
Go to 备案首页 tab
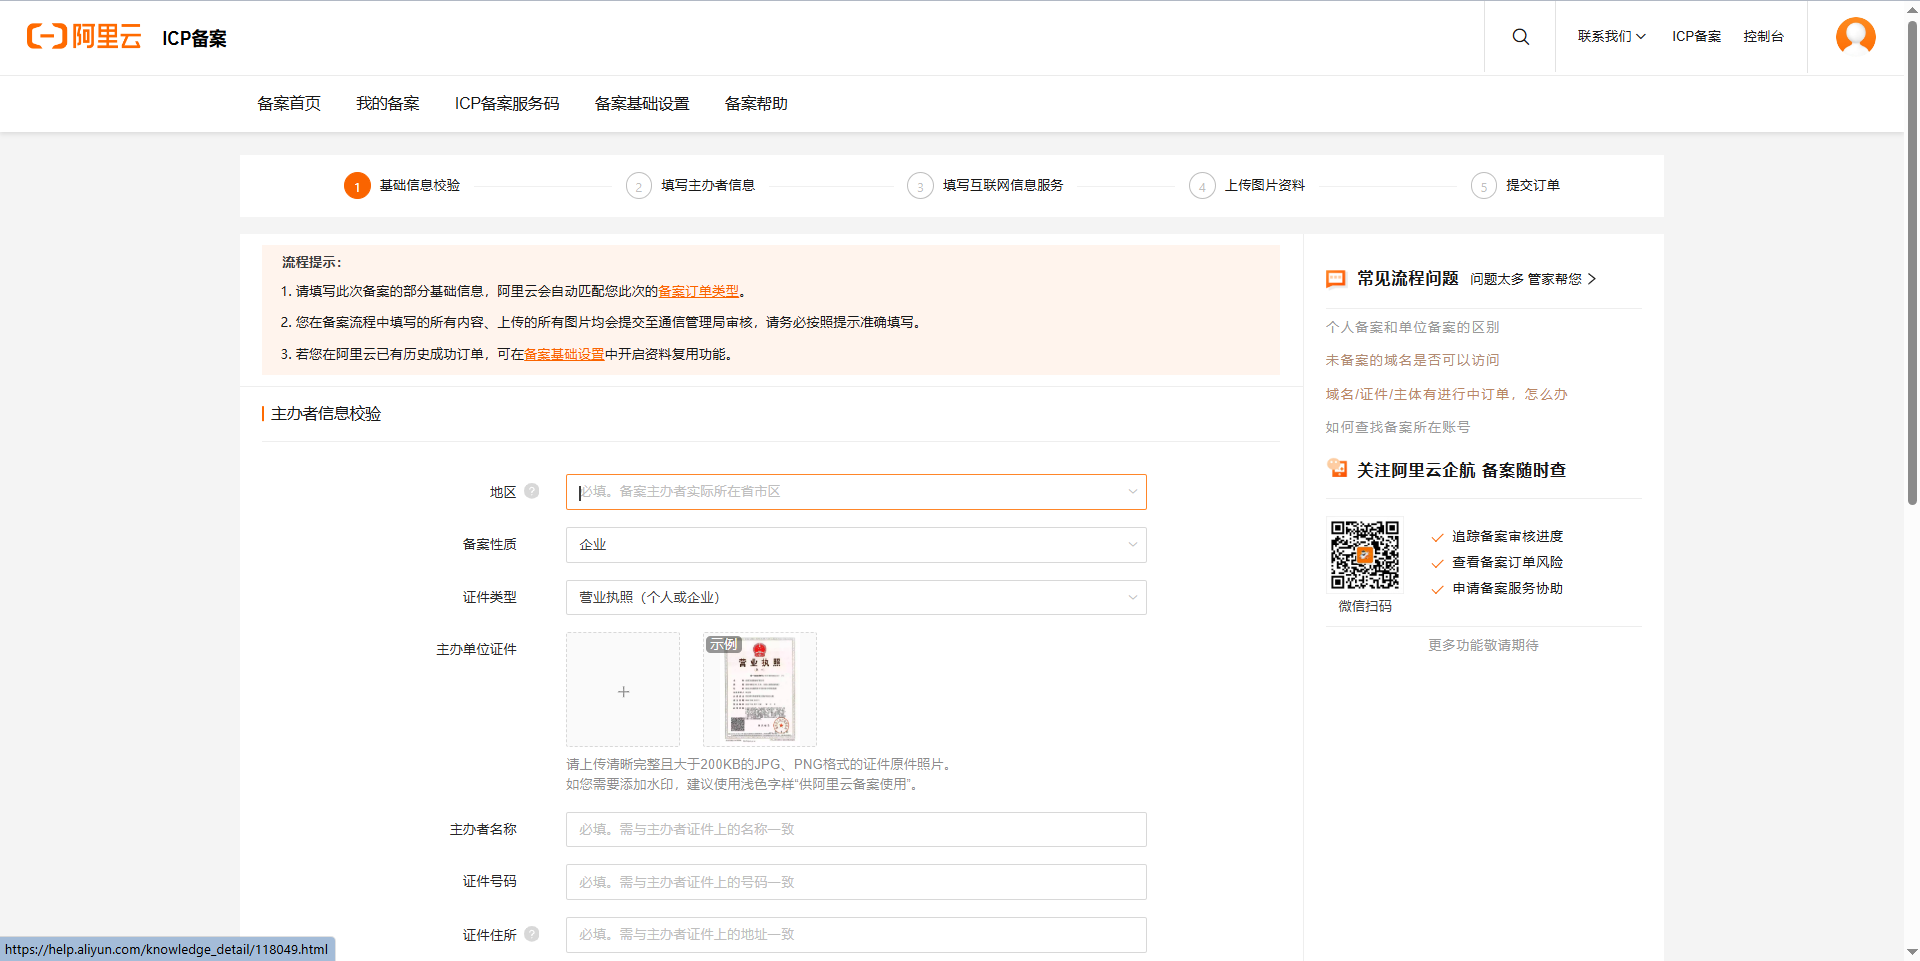pos(289,104)
